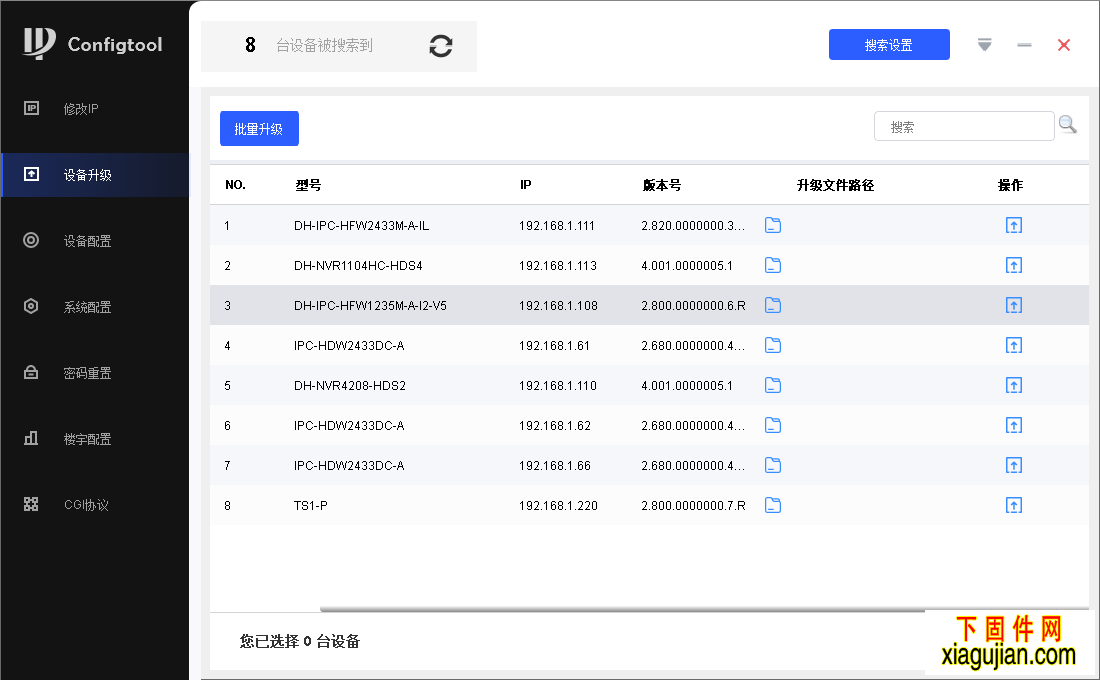Select 设备升级 in the sidebar
The width and height of the screenshot is (1100, 680).
95,175
